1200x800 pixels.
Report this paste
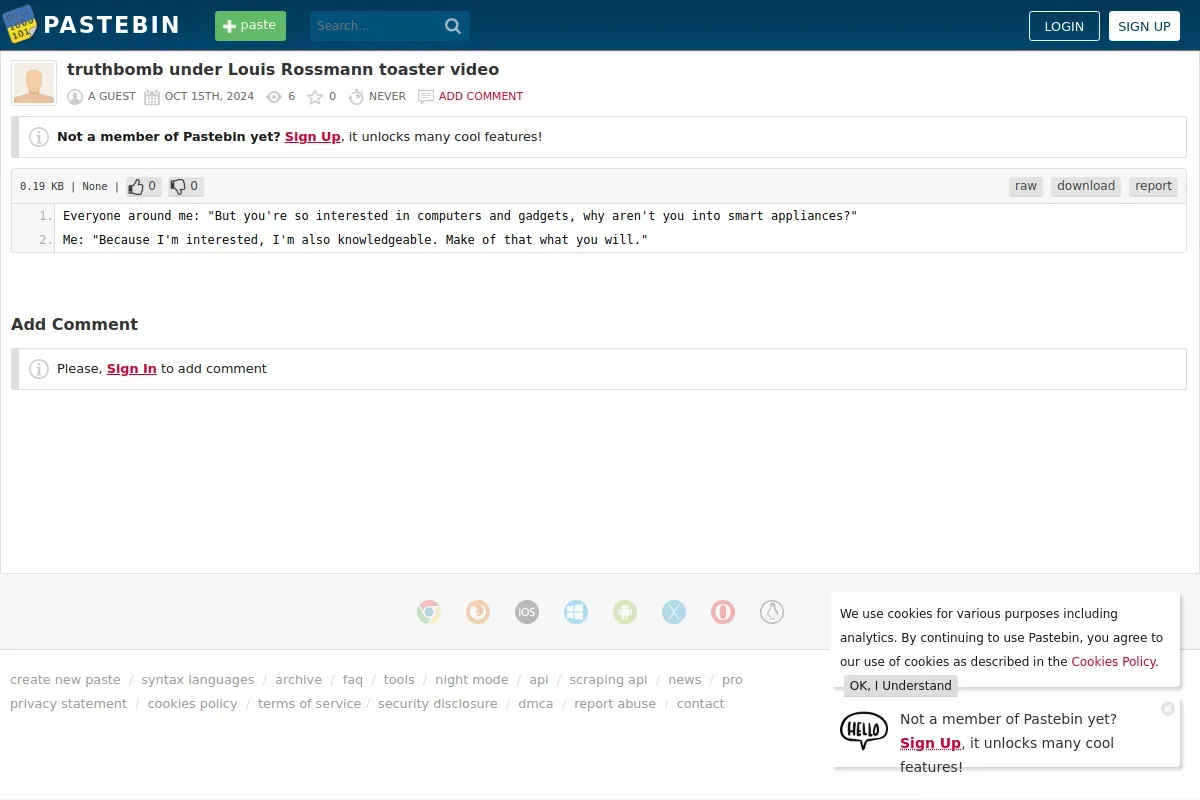pyautogui.click(x=1153, y=186)
